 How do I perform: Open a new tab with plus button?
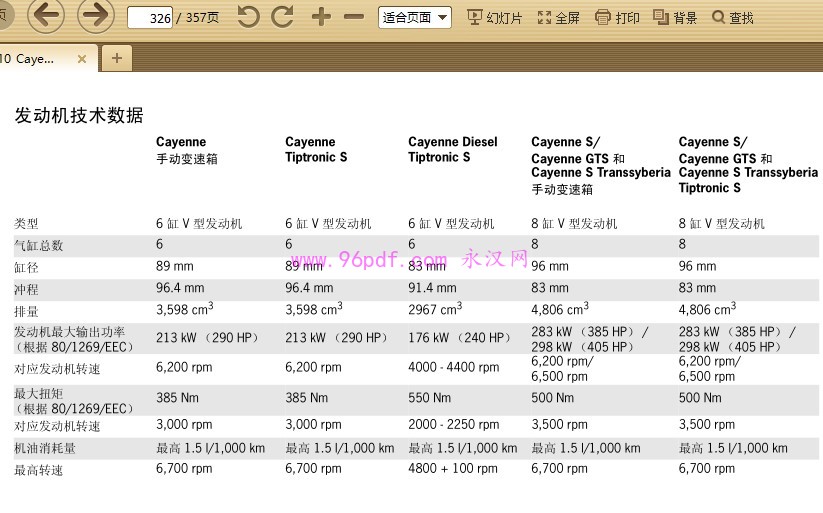point(116,58)
